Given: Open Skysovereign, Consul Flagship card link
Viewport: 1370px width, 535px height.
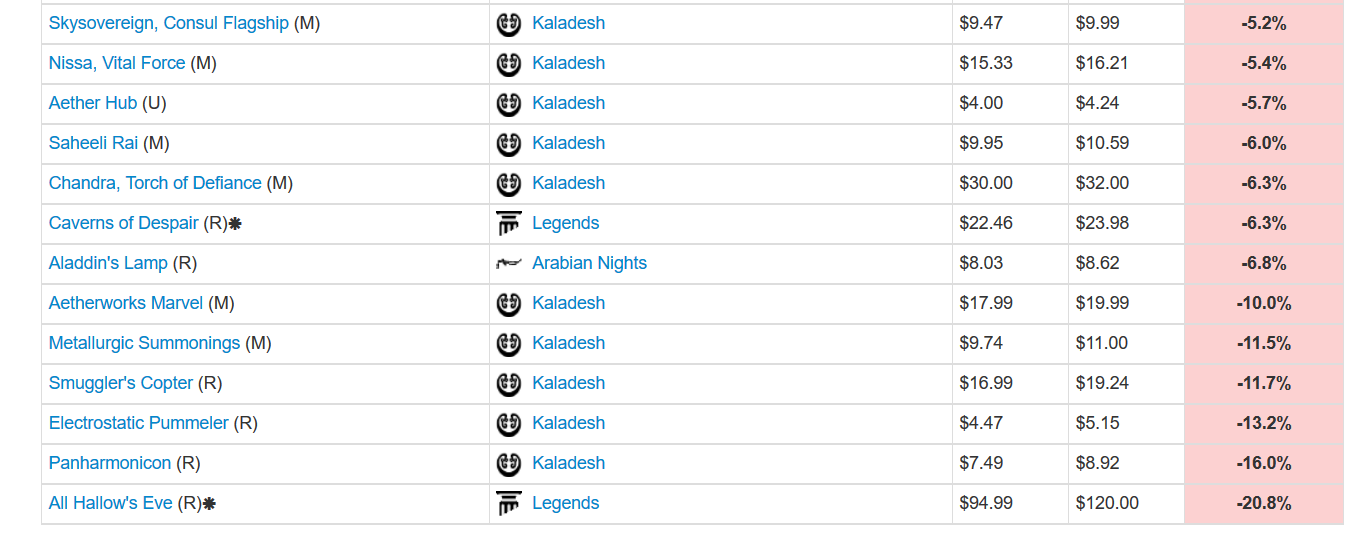Looking at the screenshot, I should (168, 23).
